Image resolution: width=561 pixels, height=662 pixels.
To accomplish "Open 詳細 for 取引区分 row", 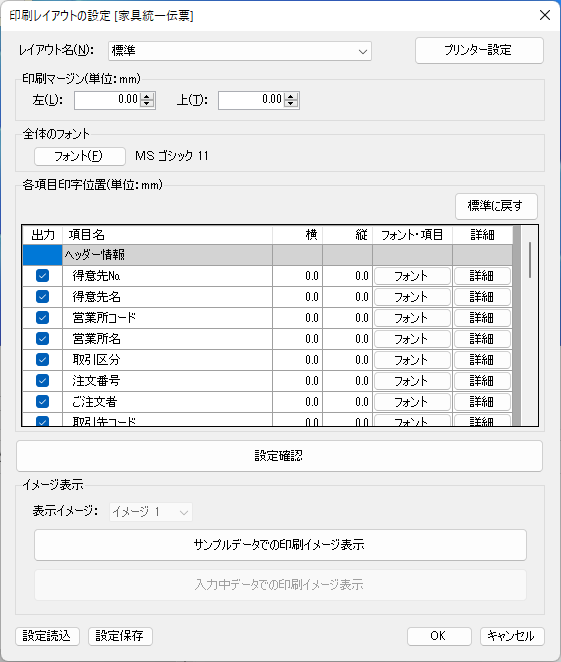I will pos(482,360).
